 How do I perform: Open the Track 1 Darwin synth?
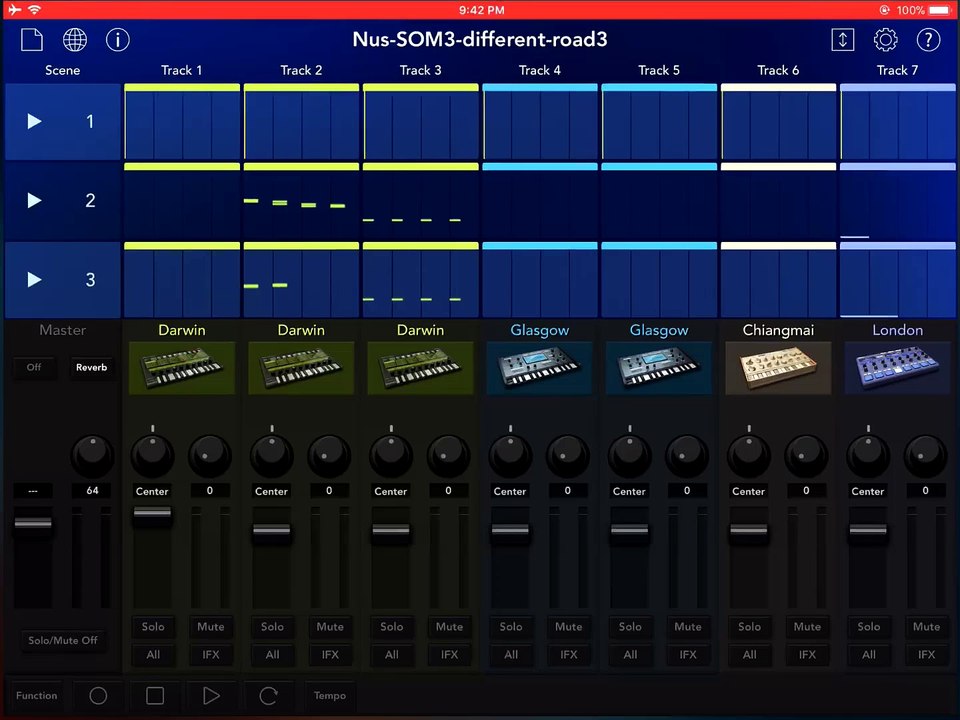click(182, 368)
